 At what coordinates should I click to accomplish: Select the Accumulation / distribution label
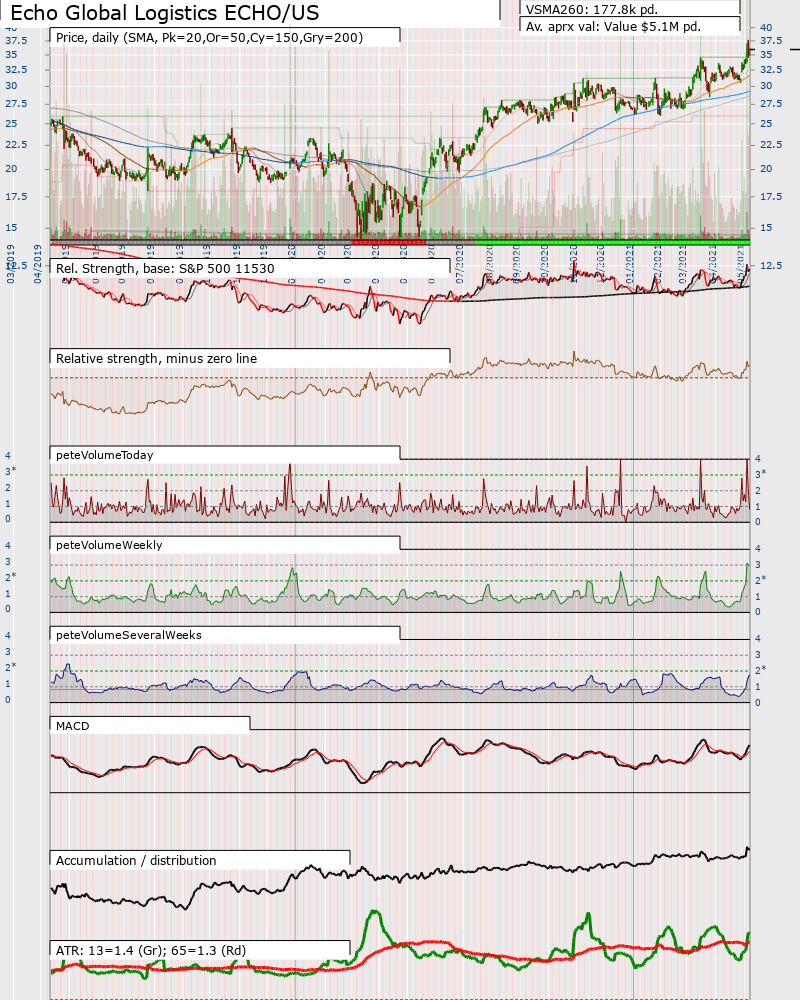point(136,860)
